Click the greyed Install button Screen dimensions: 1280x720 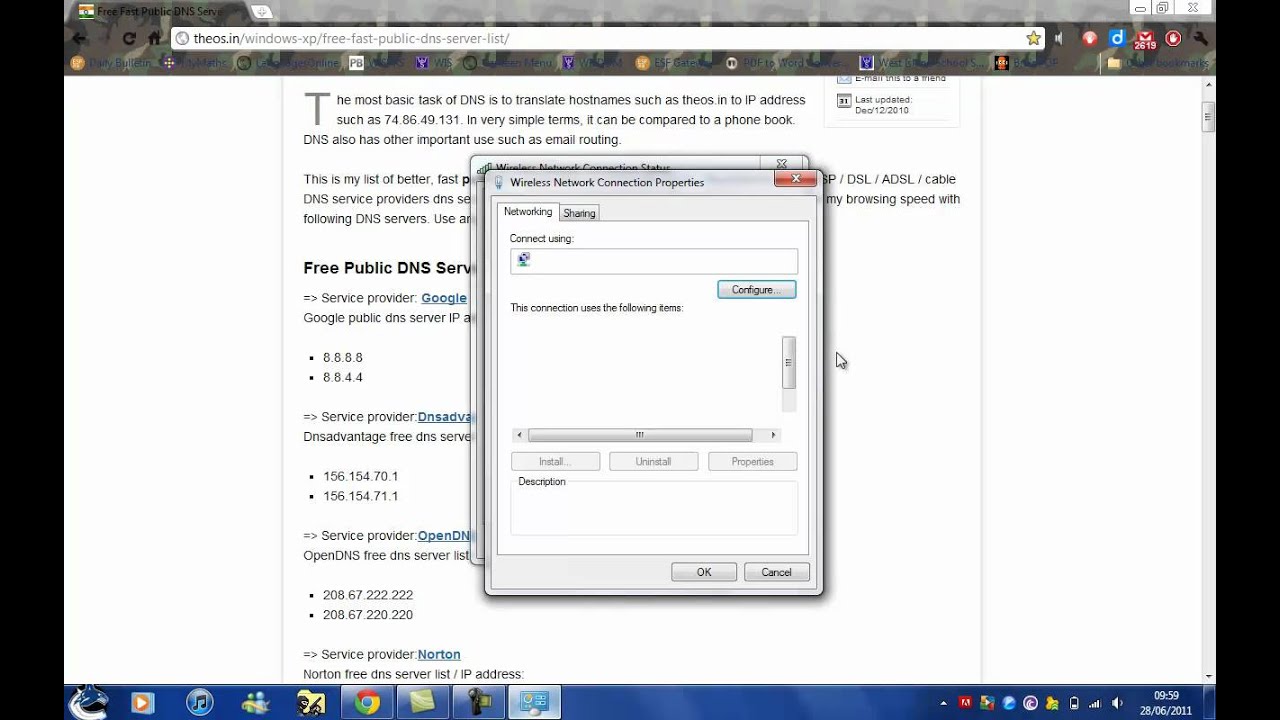[x=555, y=462]
